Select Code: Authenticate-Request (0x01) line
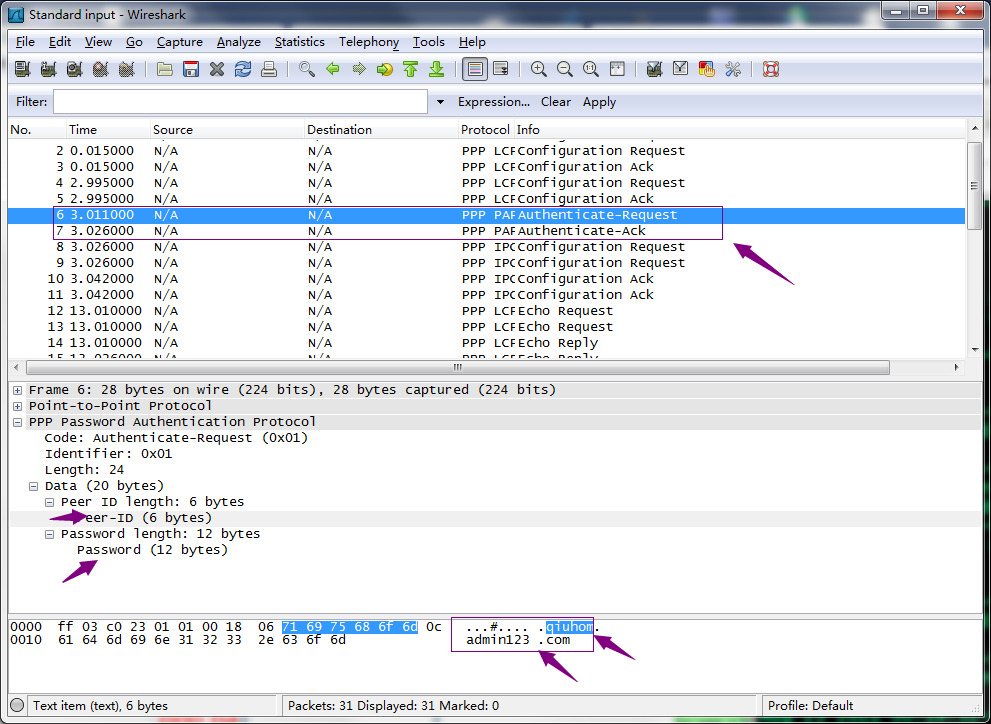Image resolution: width=991 pixels, height=724 pixels. [176, 438]
